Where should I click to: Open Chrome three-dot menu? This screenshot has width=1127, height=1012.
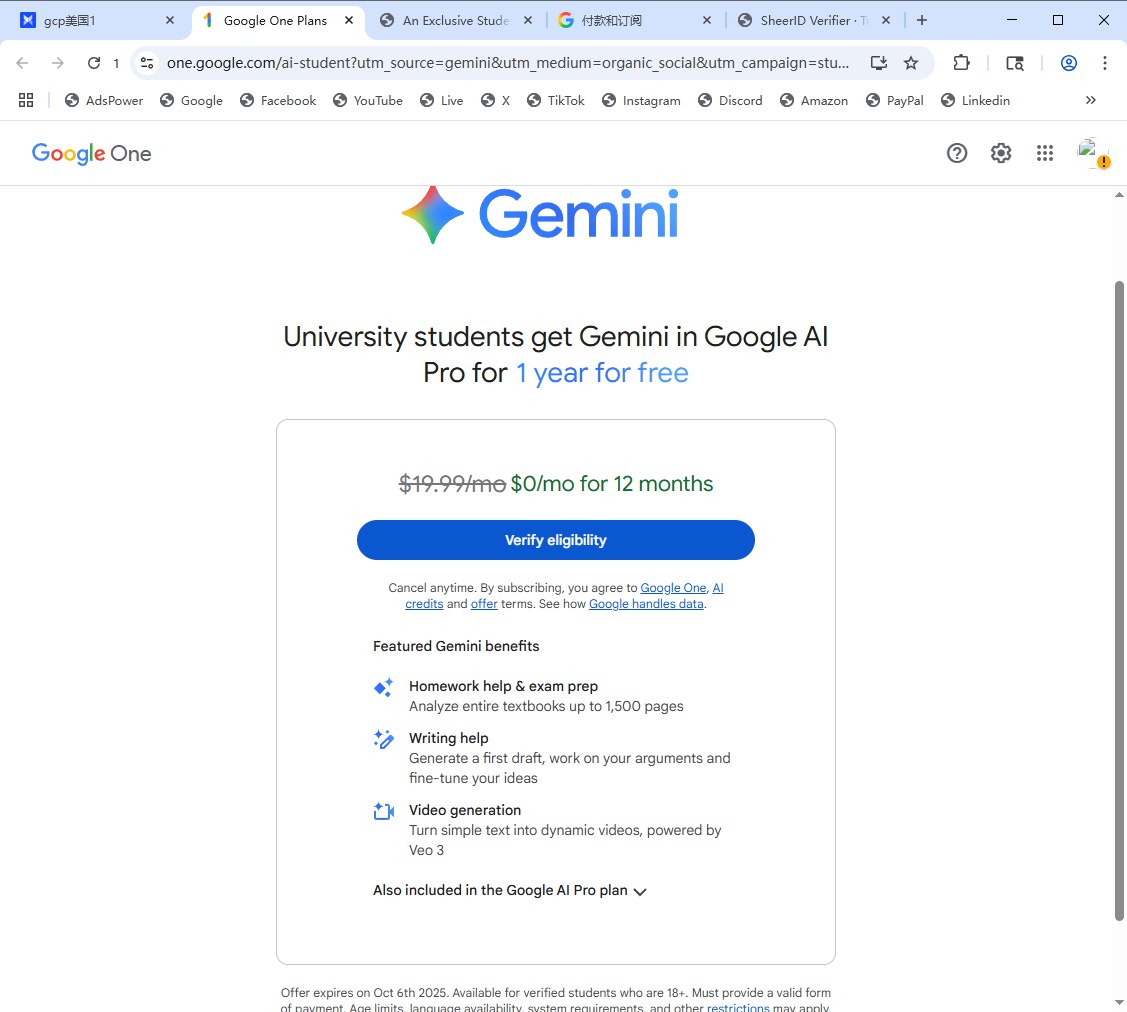(x=1105, y=63)
